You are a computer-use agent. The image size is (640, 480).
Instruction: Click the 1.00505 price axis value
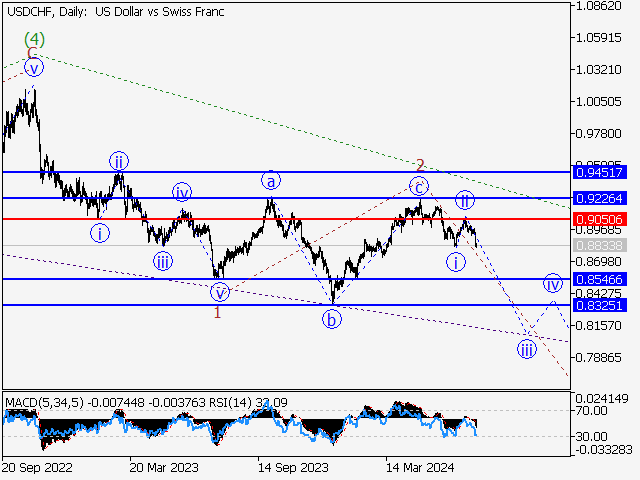[x=598, y=101]
